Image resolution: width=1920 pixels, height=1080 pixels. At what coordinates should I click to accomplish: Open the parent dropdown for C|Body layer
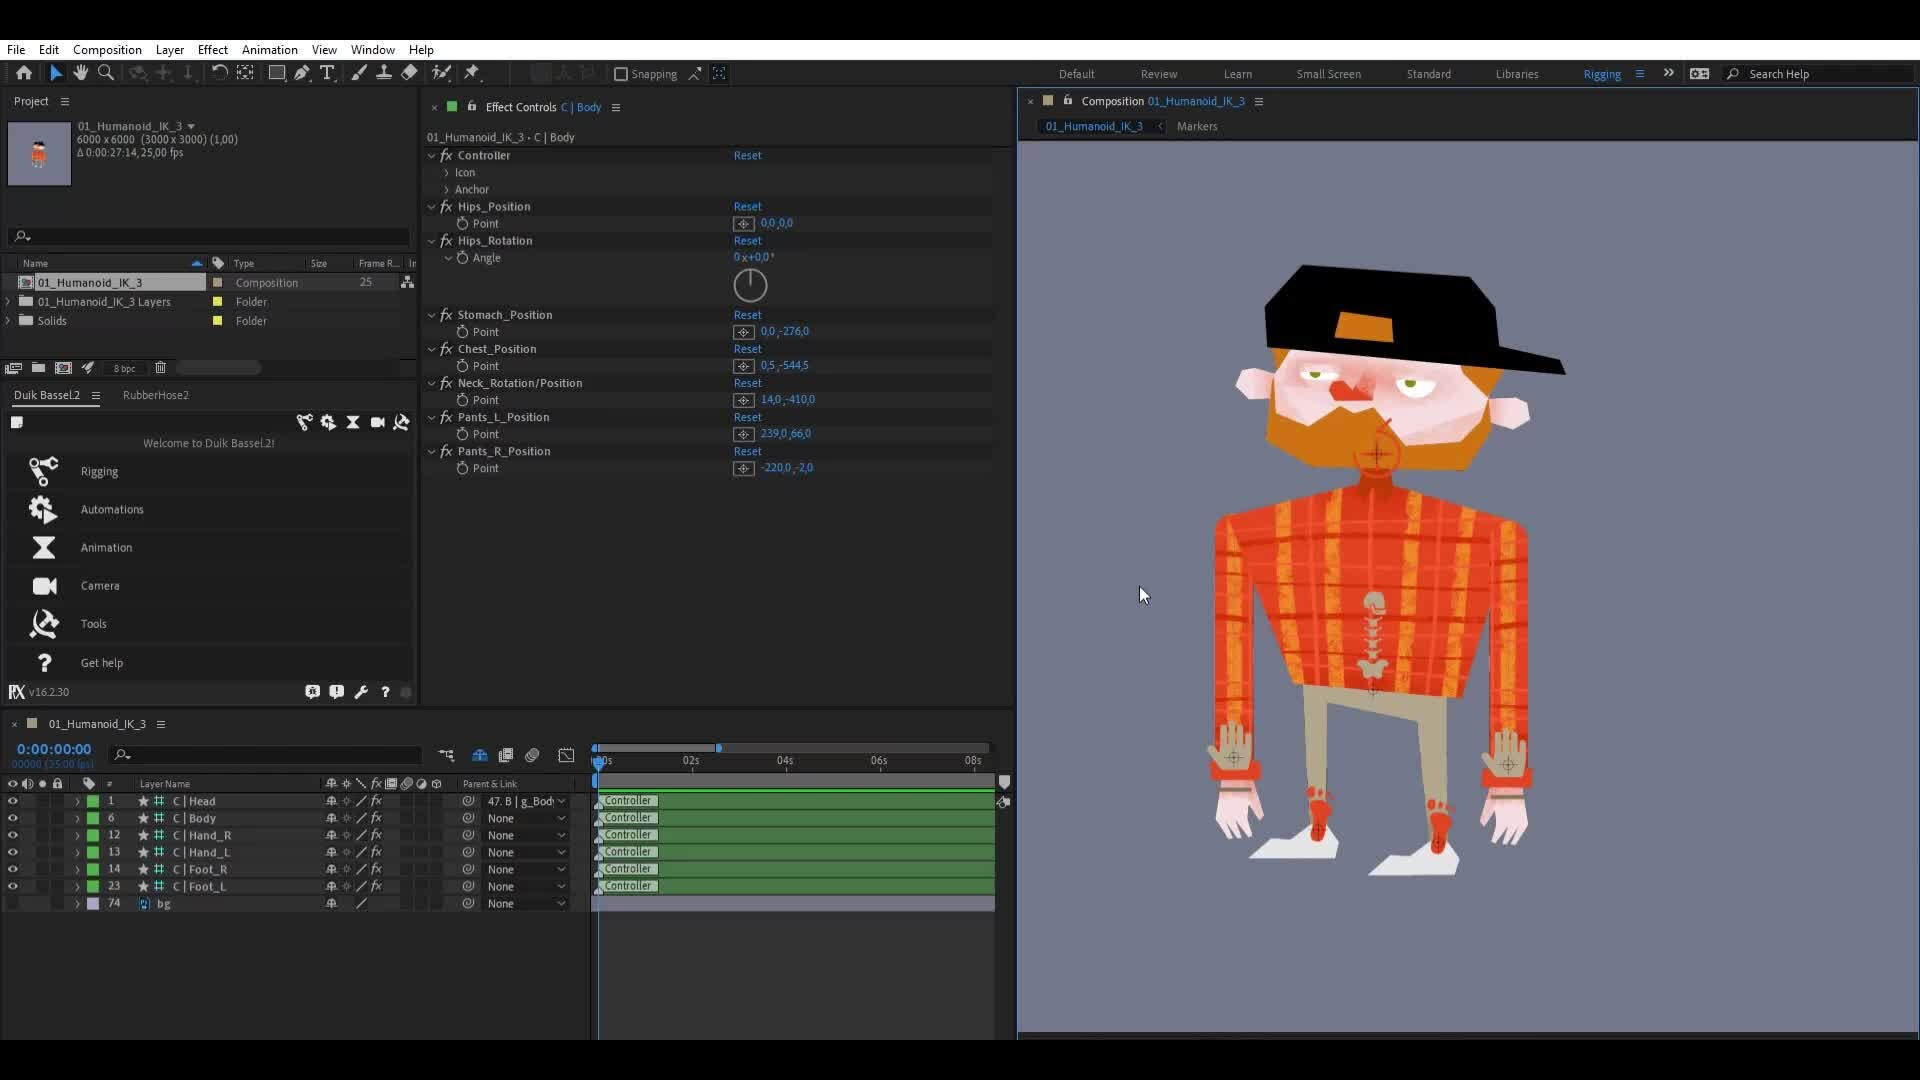tap(563, 818)
